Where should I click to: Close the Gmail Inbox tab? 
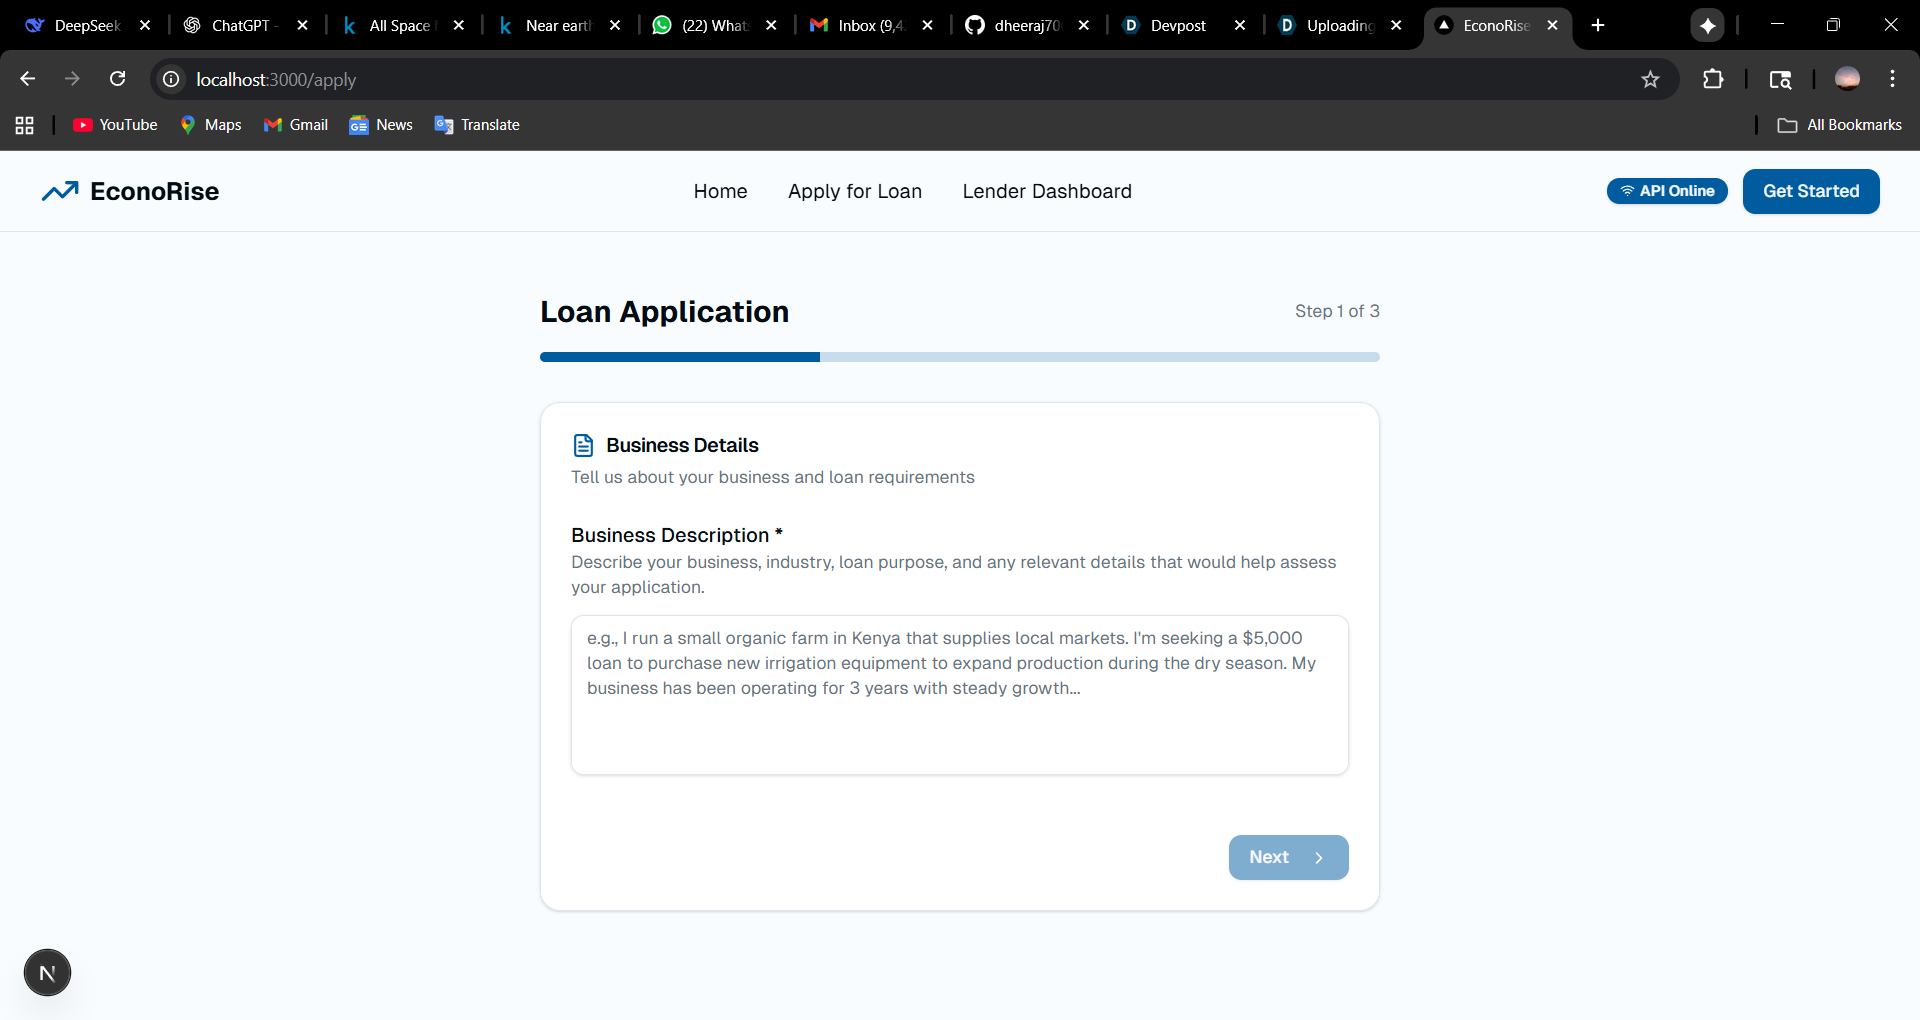point(928,25)
